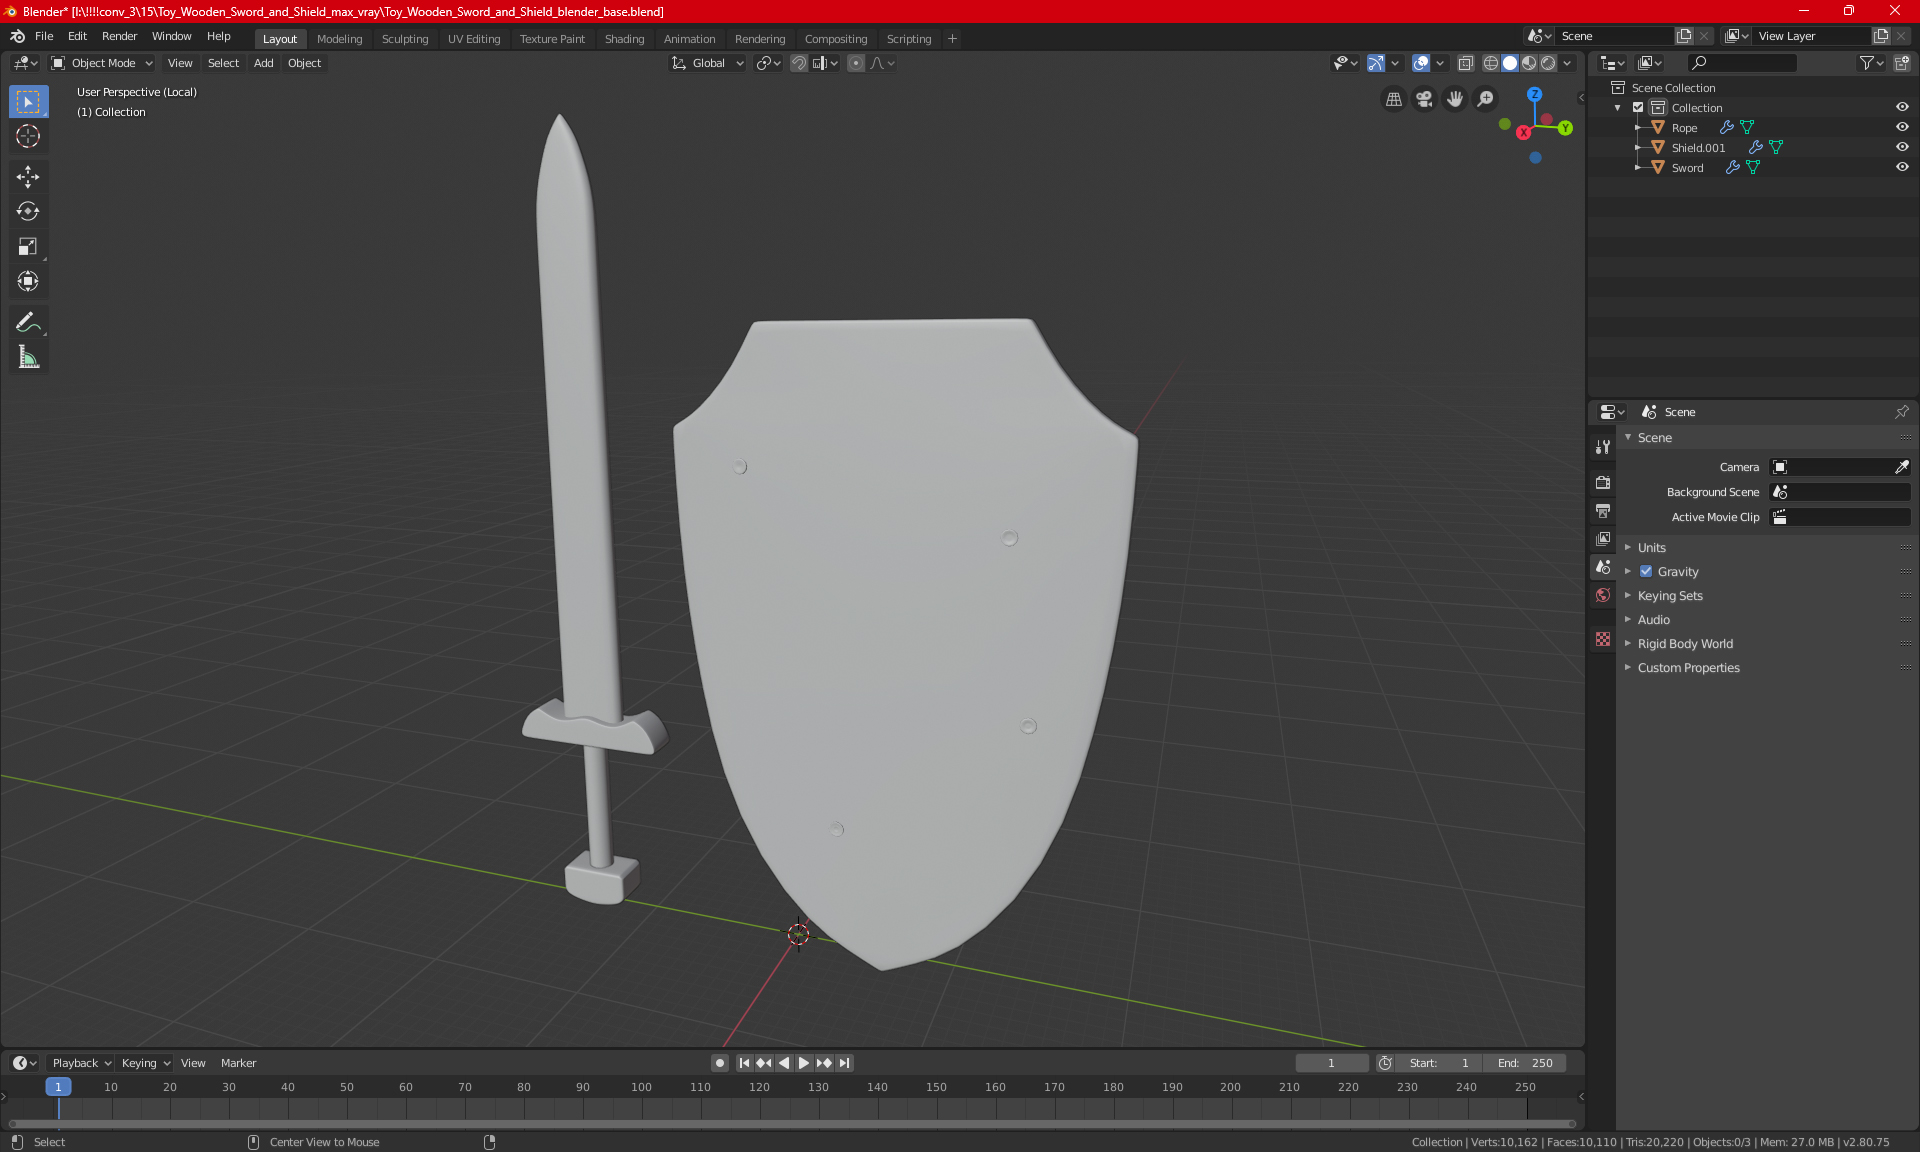Pin the properties editor context
The height and width of the screenshot is (1152, 1920).
coord(1902,412)
